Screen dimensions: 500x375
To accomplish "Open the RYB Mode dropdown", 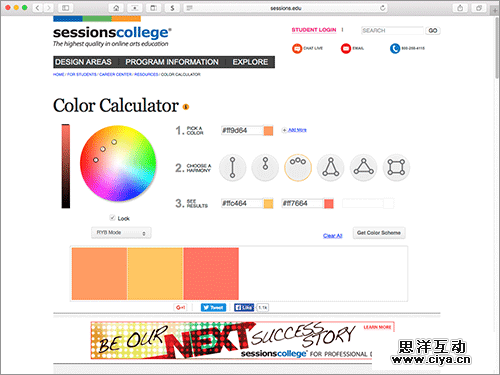I will pyautogui.click(x=121, y=233).
